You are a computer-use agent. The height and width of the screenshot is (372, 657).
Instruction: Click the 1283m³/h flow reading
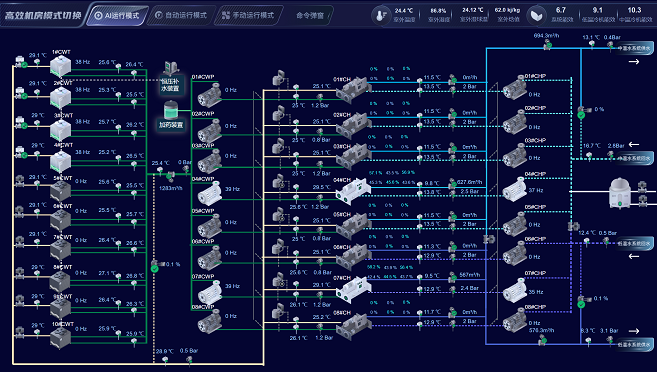(x=171, y=188)
